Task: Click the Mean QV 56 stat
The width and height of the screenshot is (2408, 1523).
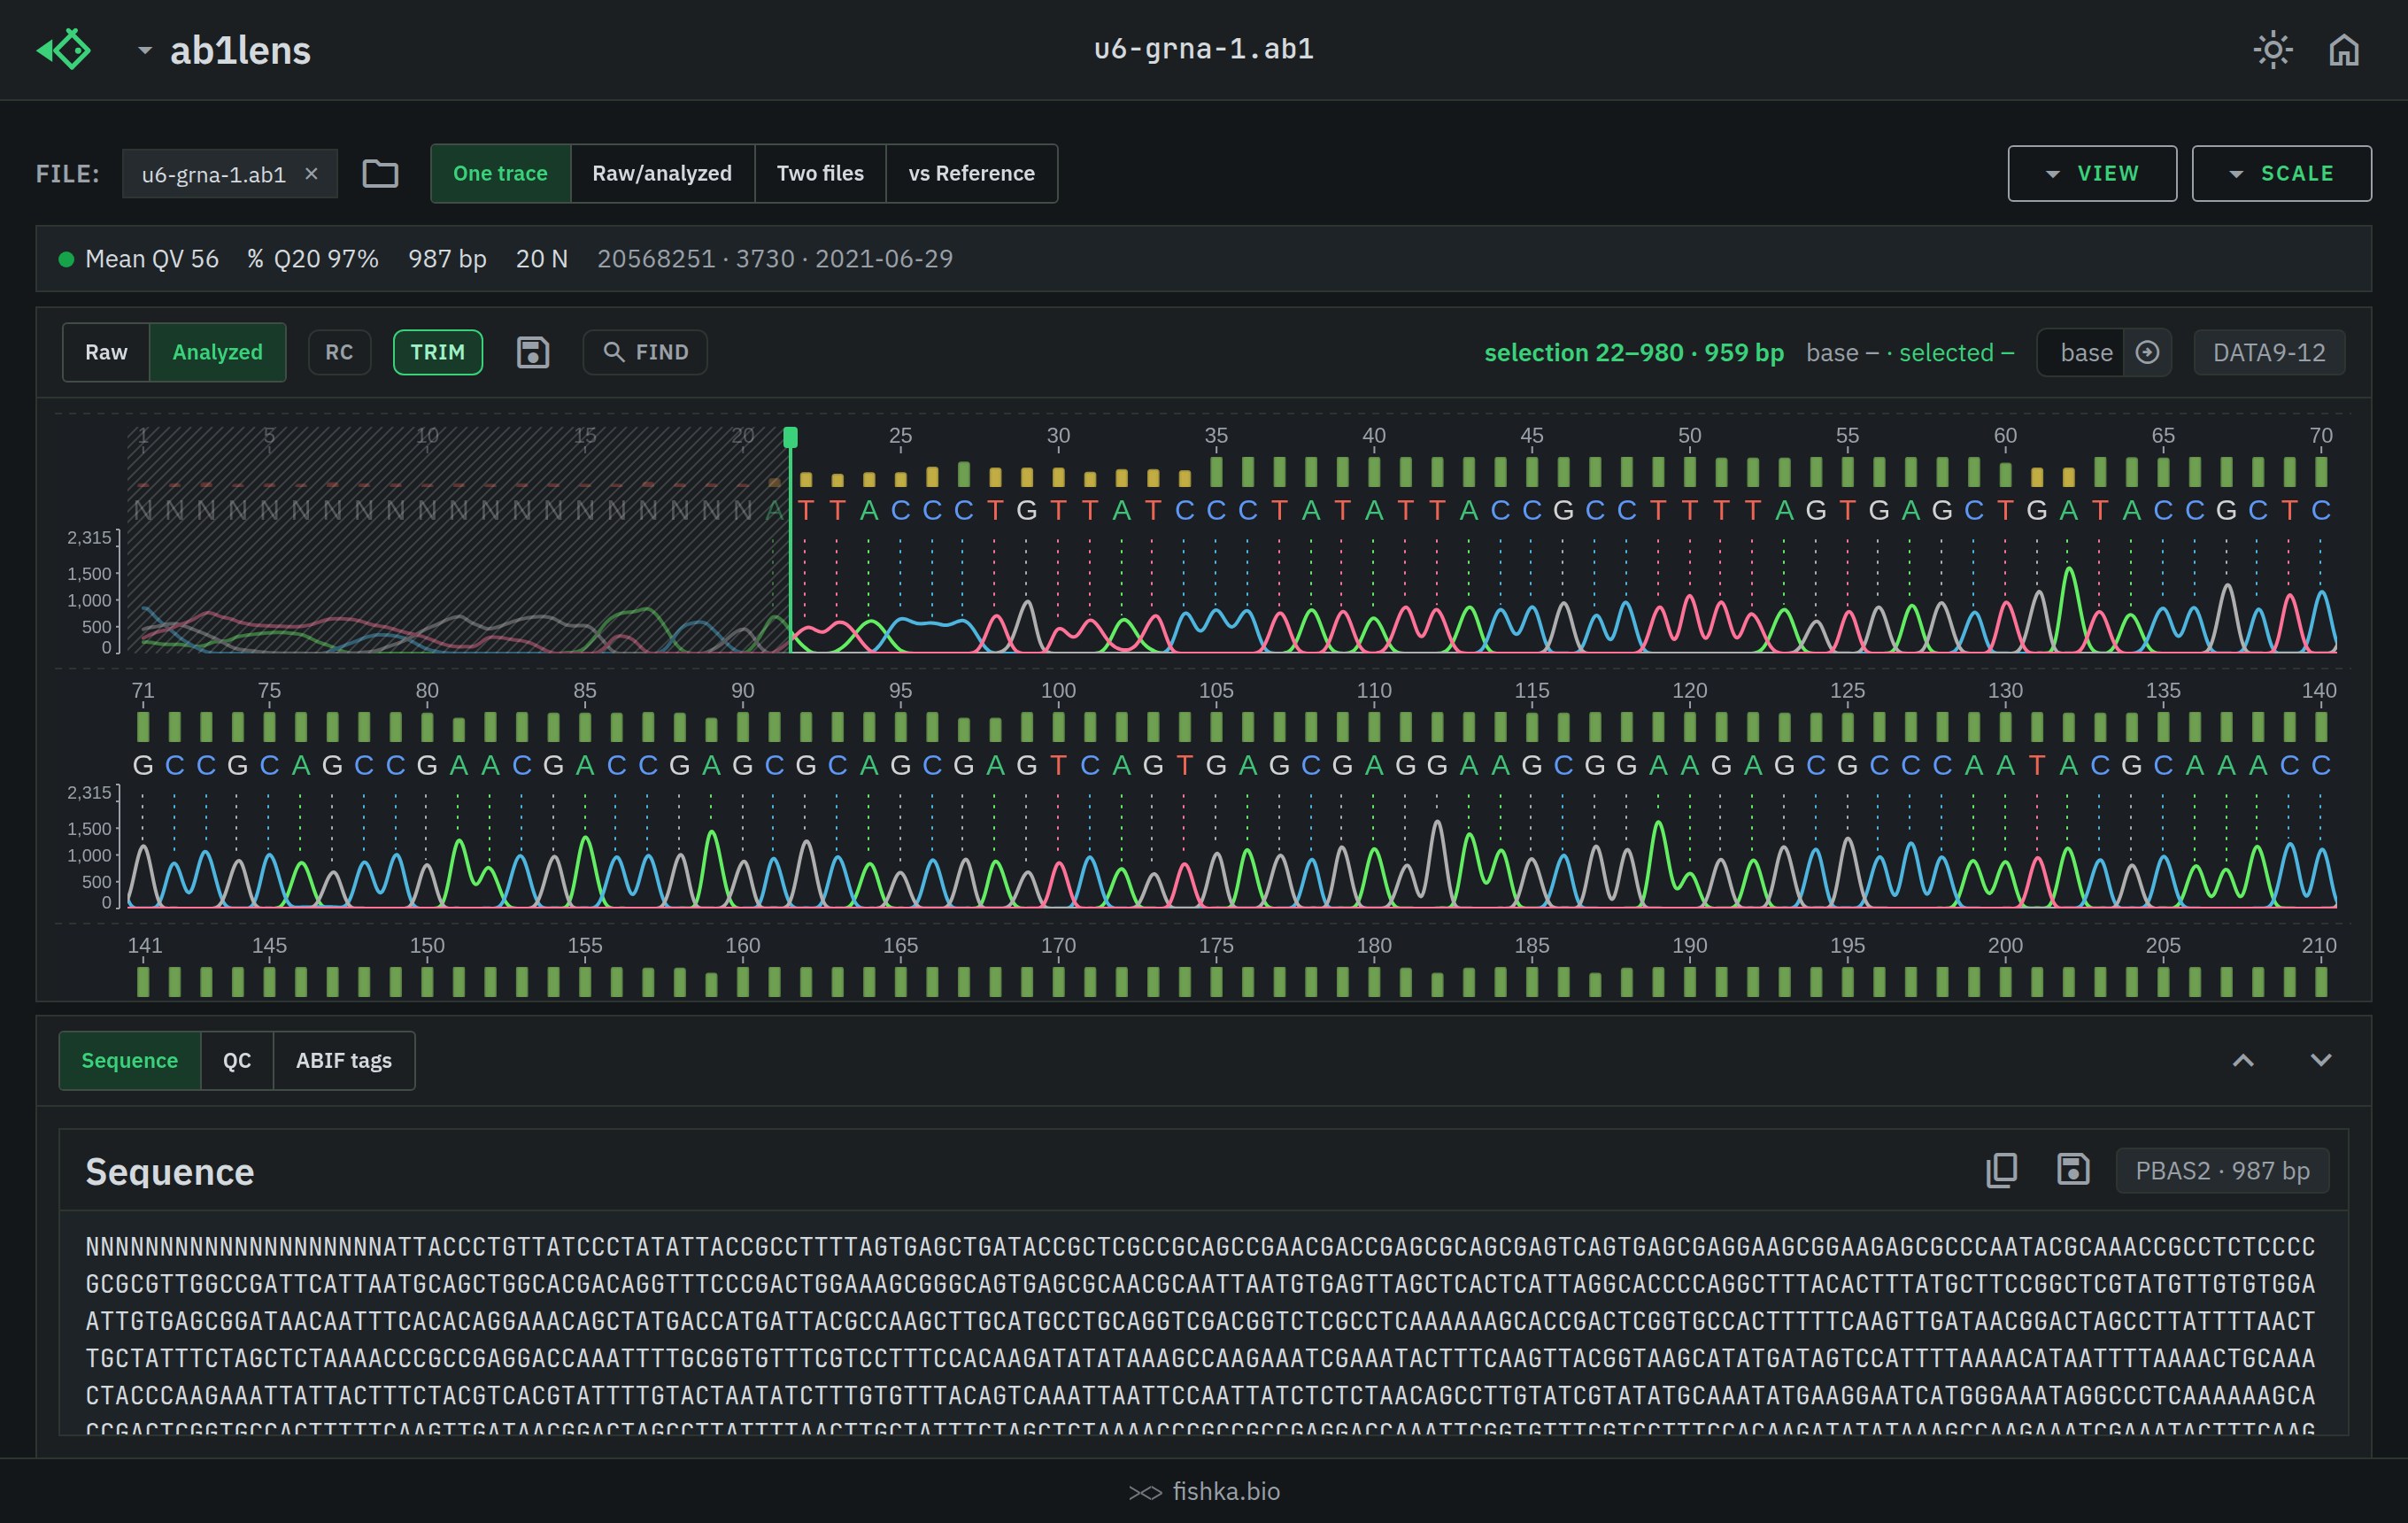Action: coord(152,259)
